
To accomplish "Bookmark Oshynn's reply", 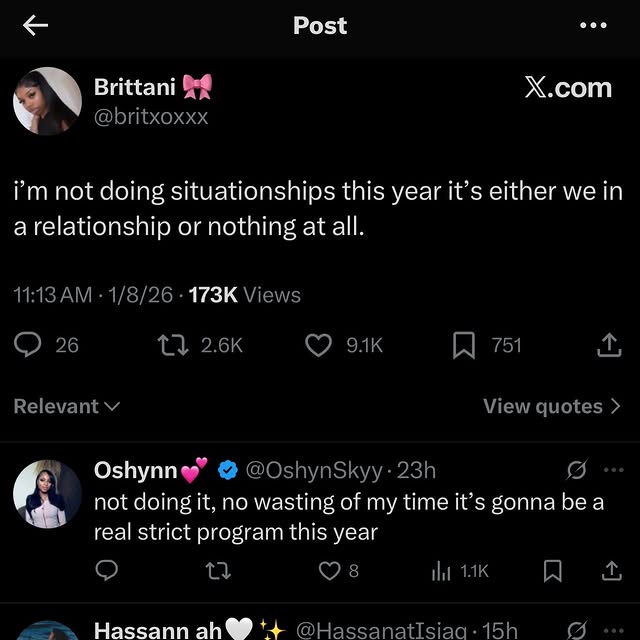I will click(x=551, y=570).
